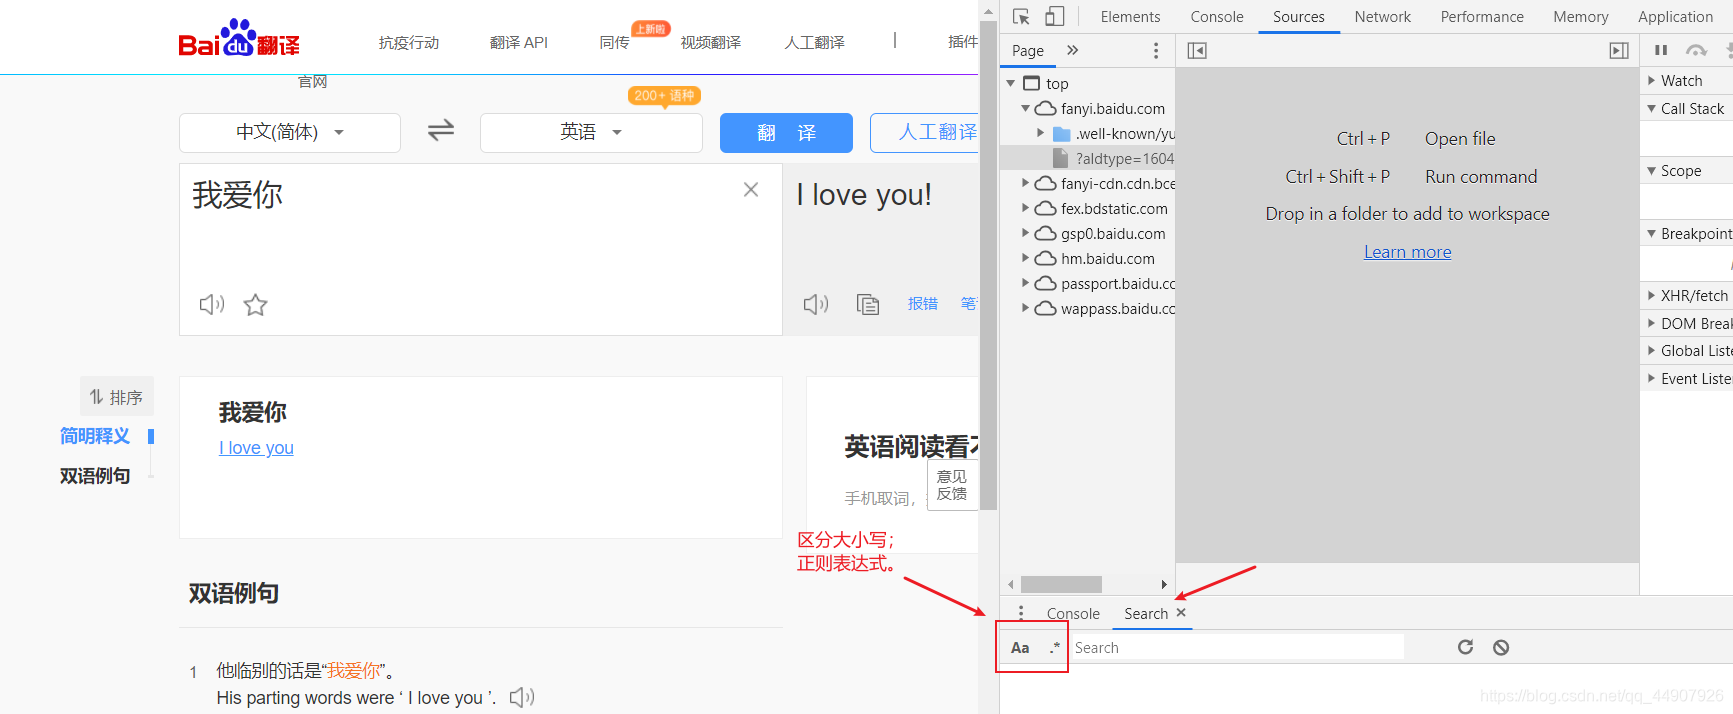1733x714 pixels.
Task: Open the Memory tab
Action: [x=1581, y=16]
